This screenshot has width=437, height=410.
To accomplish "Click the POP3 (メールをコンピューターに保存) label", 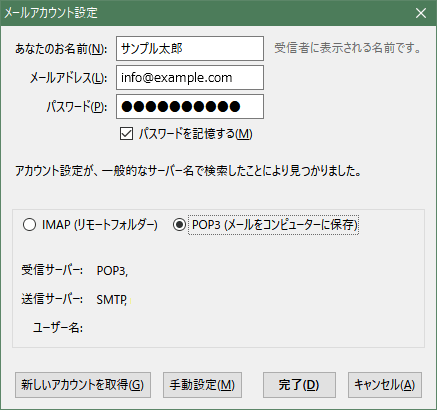I will (274, 225).
